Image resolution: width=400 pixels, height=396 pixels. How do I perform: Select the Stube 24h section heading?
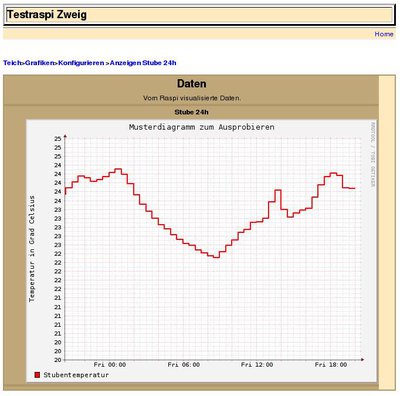coord(191,112)
